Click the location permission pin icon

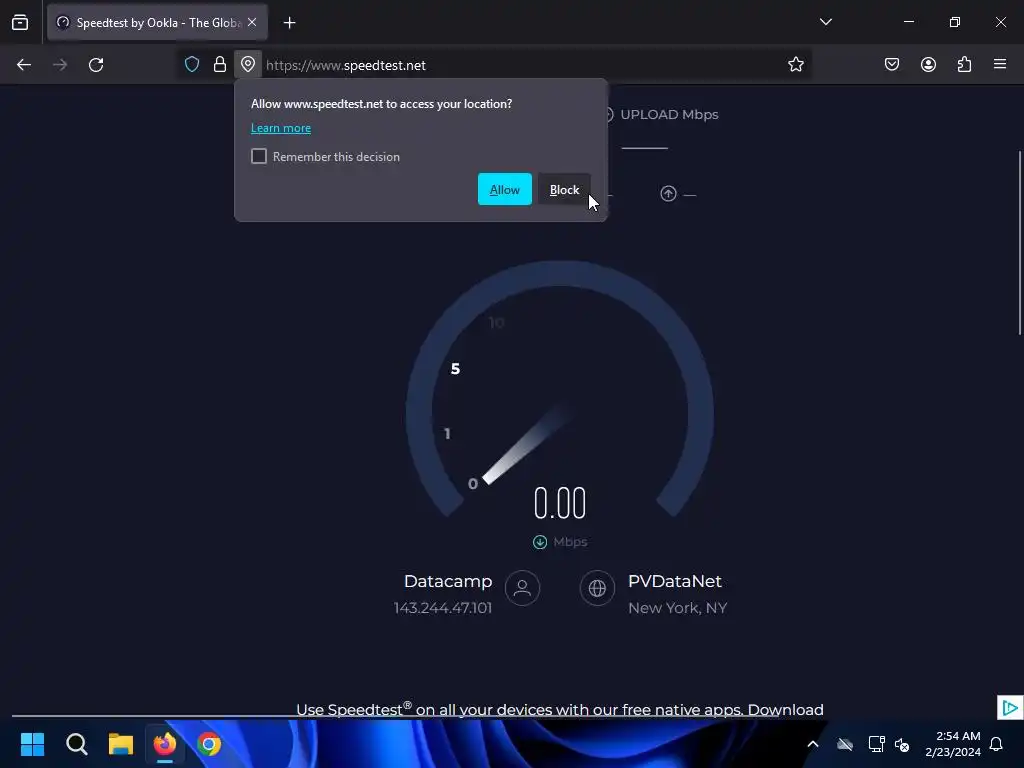click(248, 65)
